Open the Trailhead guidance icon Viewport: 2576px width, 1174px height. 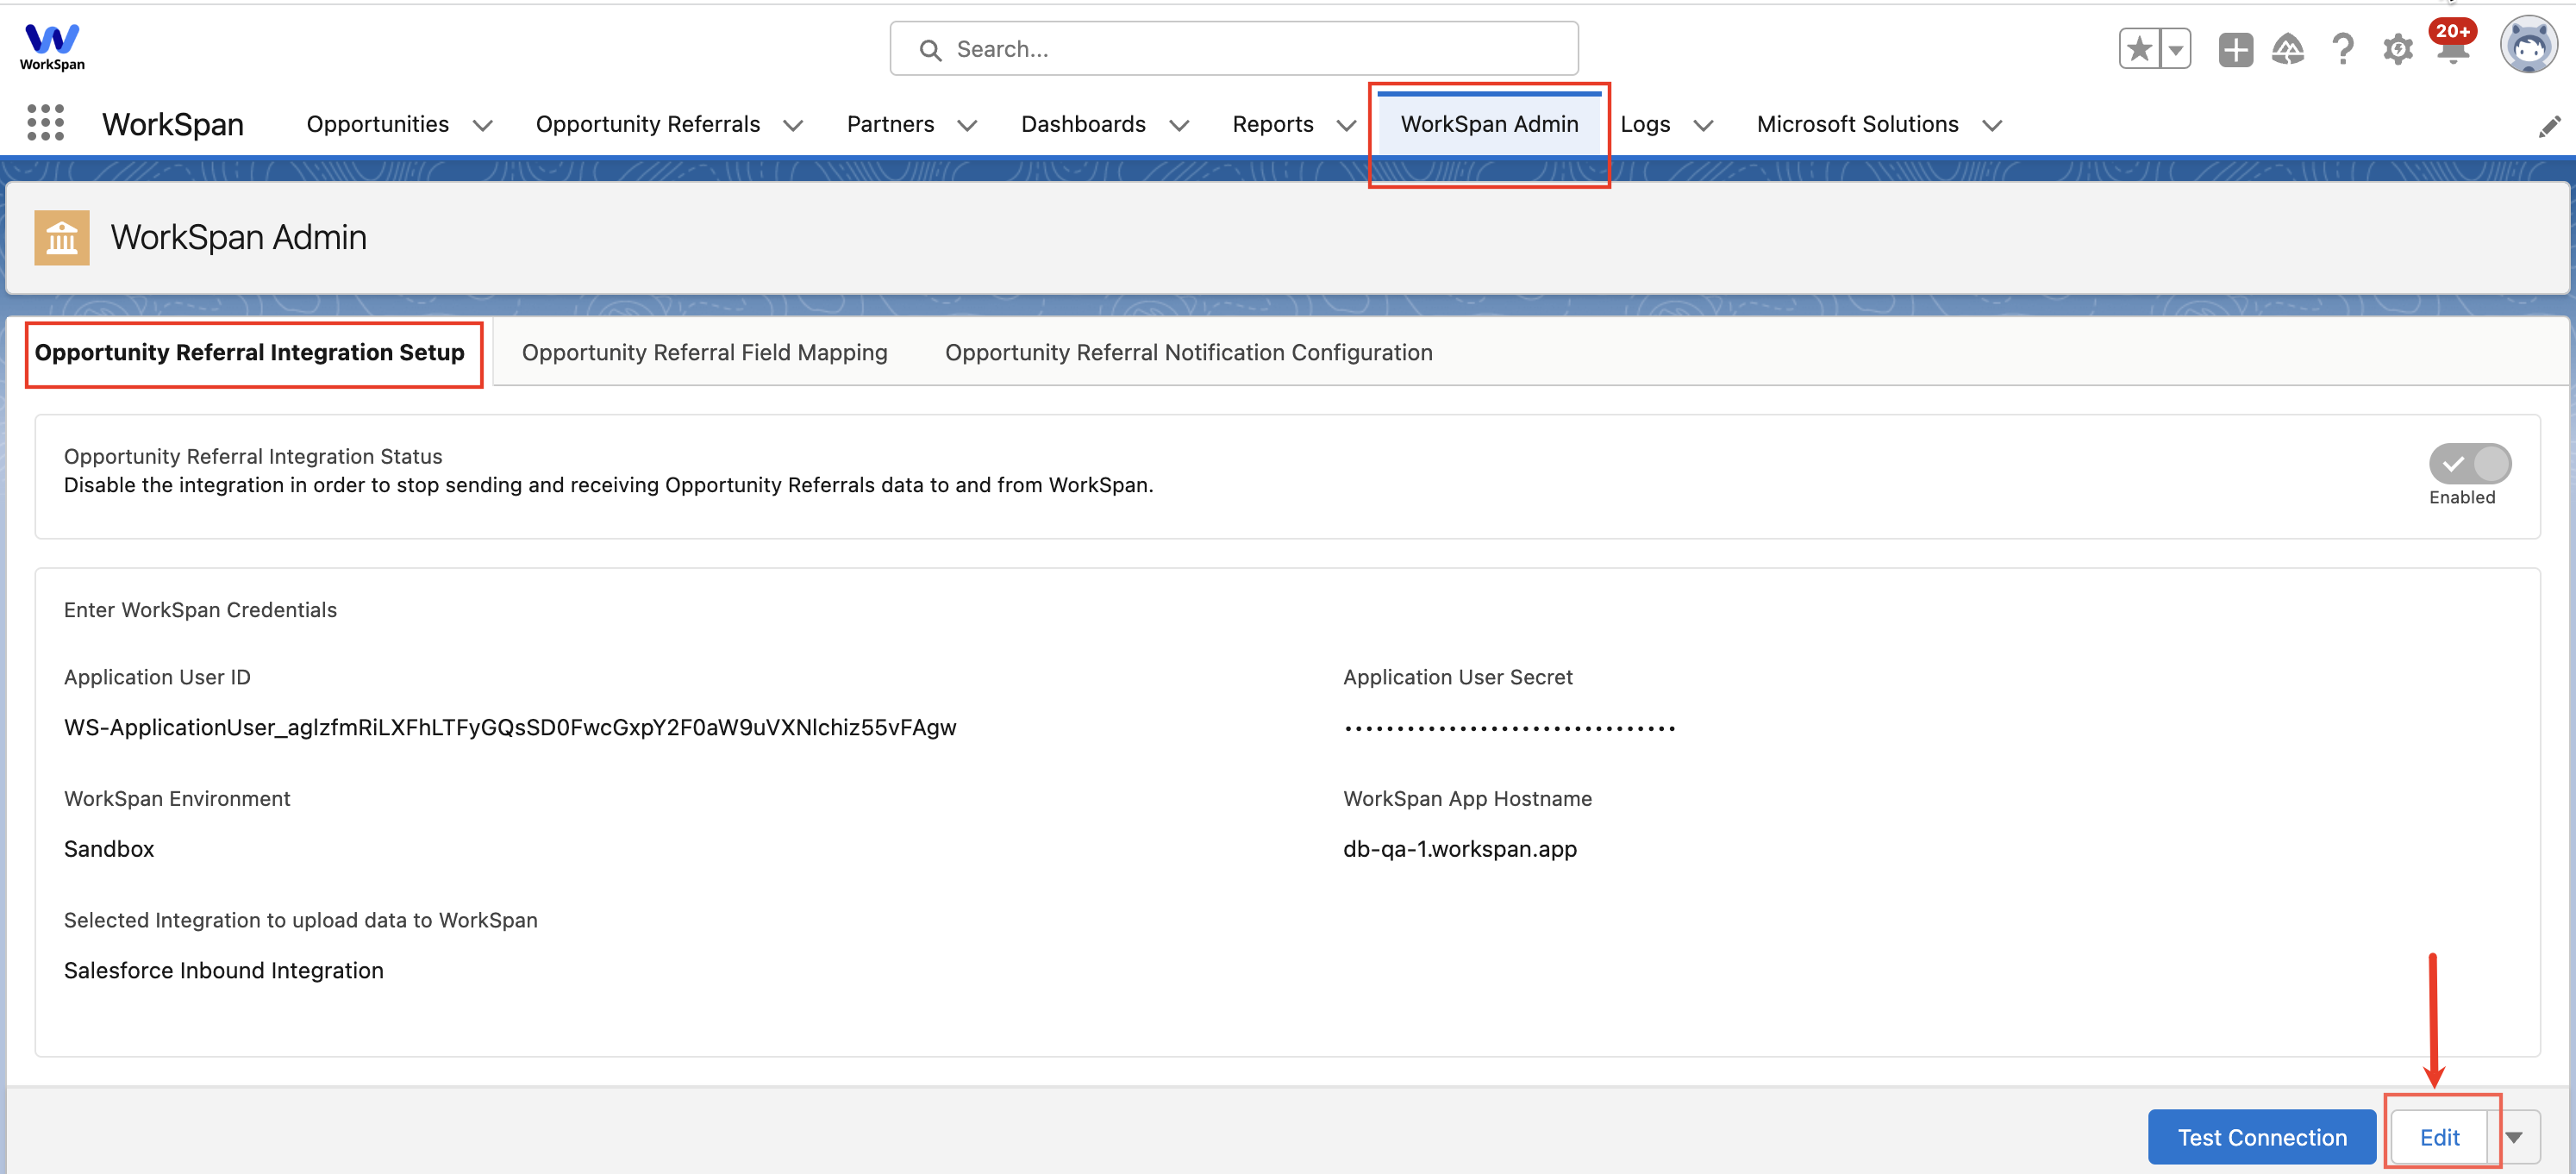tap(2288, 49)
